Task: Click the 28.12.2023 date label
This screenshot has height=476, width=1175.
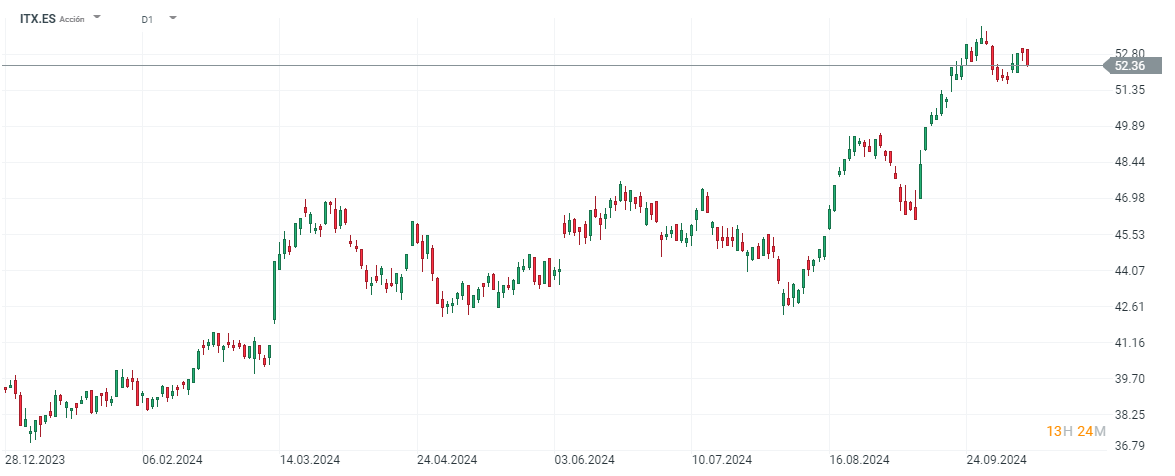Action: [x=36, y=460]
